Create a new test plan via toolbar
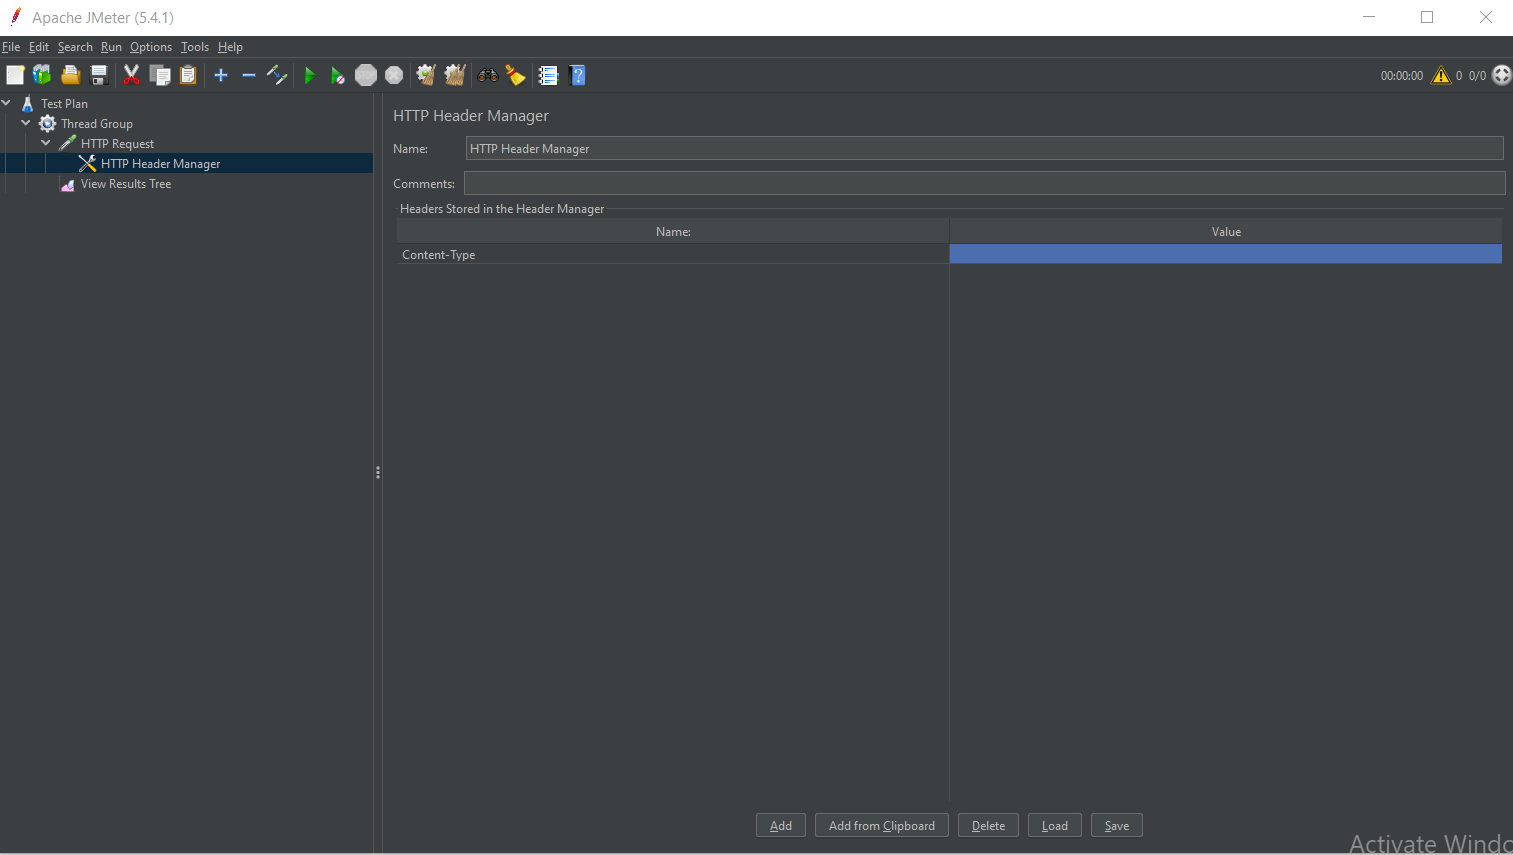This screenshot has width=1513, height=855. click(15, 75)
